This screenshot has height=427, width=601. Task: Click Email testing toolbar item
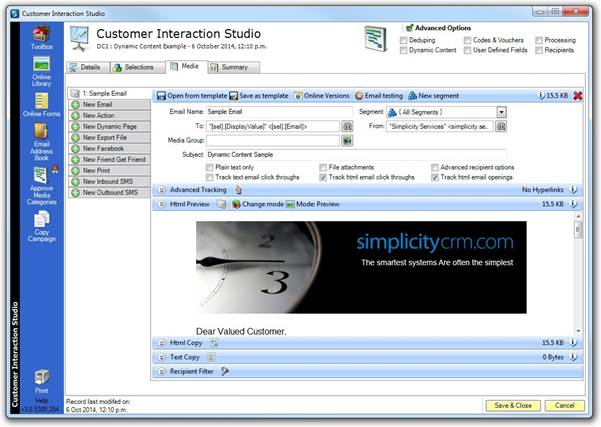pos(379,96)
